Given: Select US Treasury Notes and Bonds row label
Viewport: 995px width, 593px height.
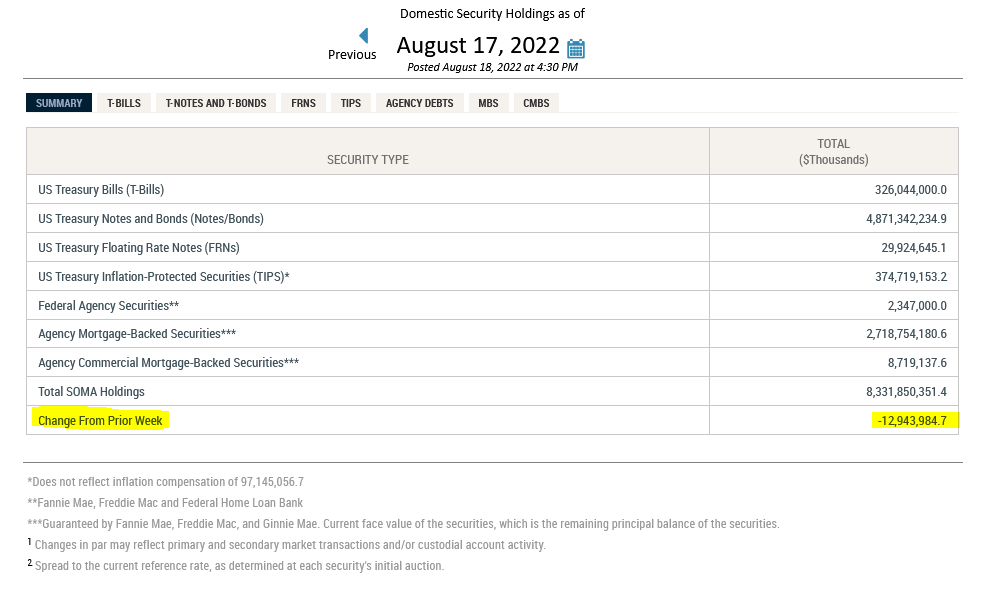Looking at the screenshot, I should pos(150,219).
